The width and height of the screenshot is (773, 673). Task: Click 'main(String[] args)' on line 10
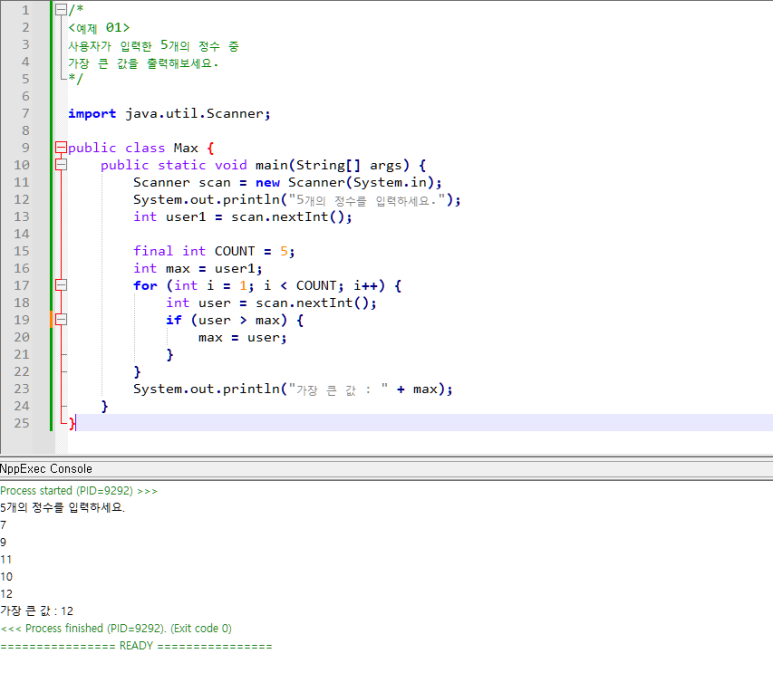pos(332,165)
